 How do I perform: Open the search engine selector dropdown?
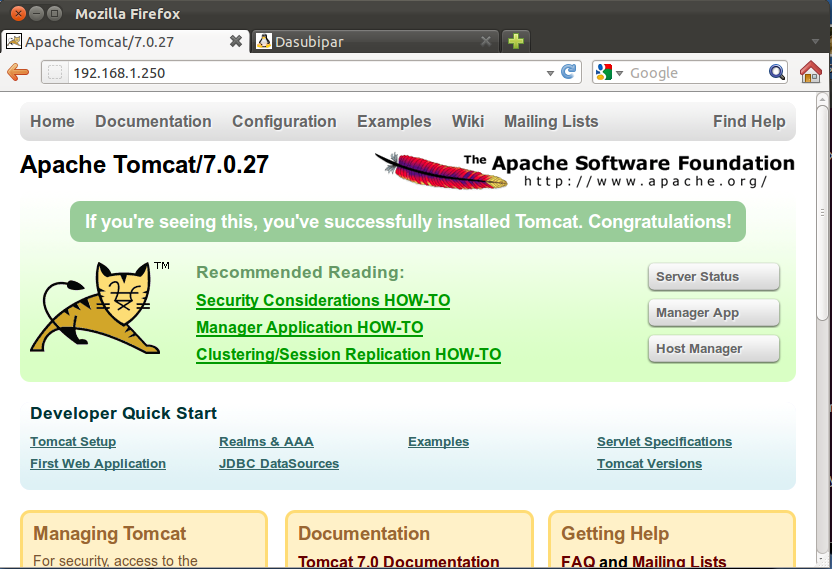[x=619, y=73]
